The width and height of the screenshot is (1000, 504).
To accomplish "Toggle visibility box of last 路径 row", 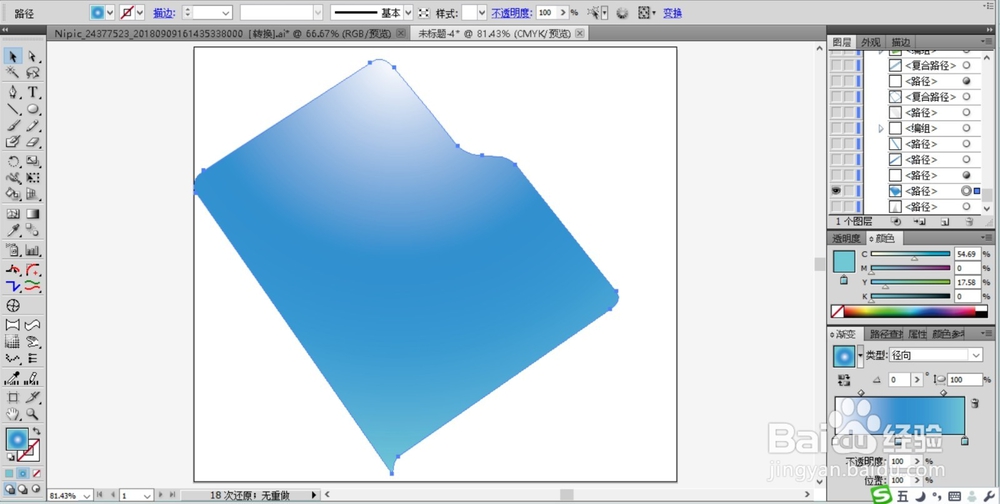I will pos(836,207).
